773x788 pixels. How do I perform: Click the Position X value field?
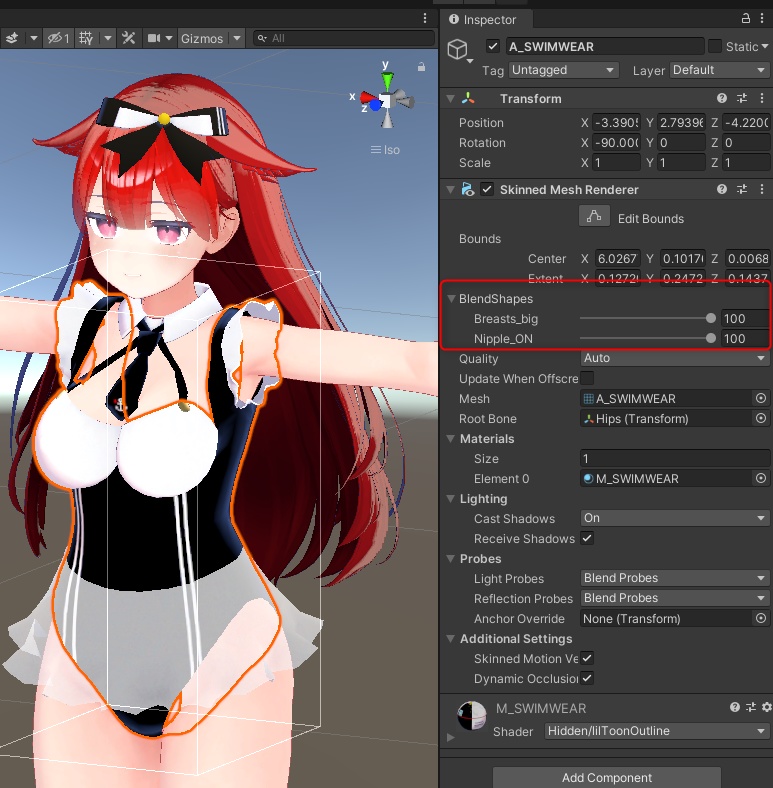click(x=616, y=123)
